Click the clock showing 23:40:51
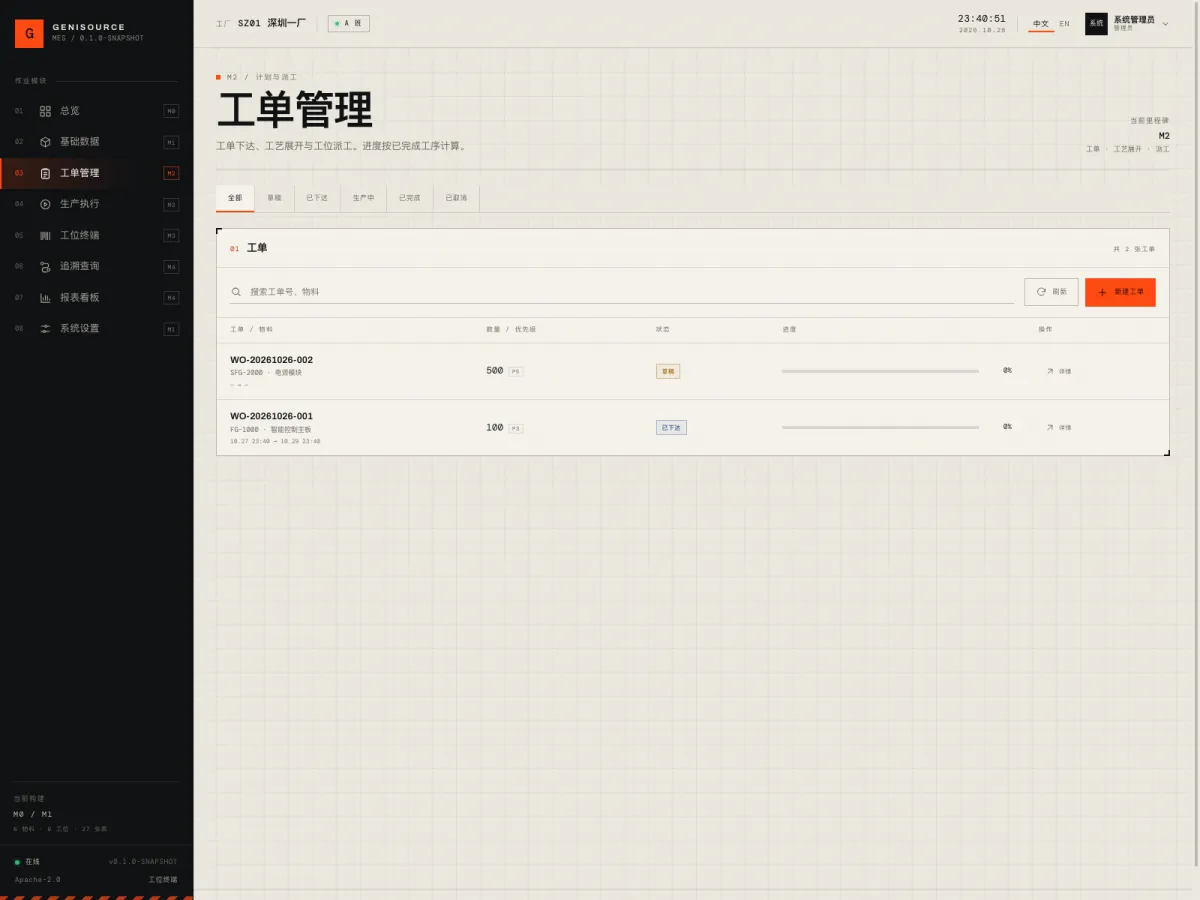 982,19
